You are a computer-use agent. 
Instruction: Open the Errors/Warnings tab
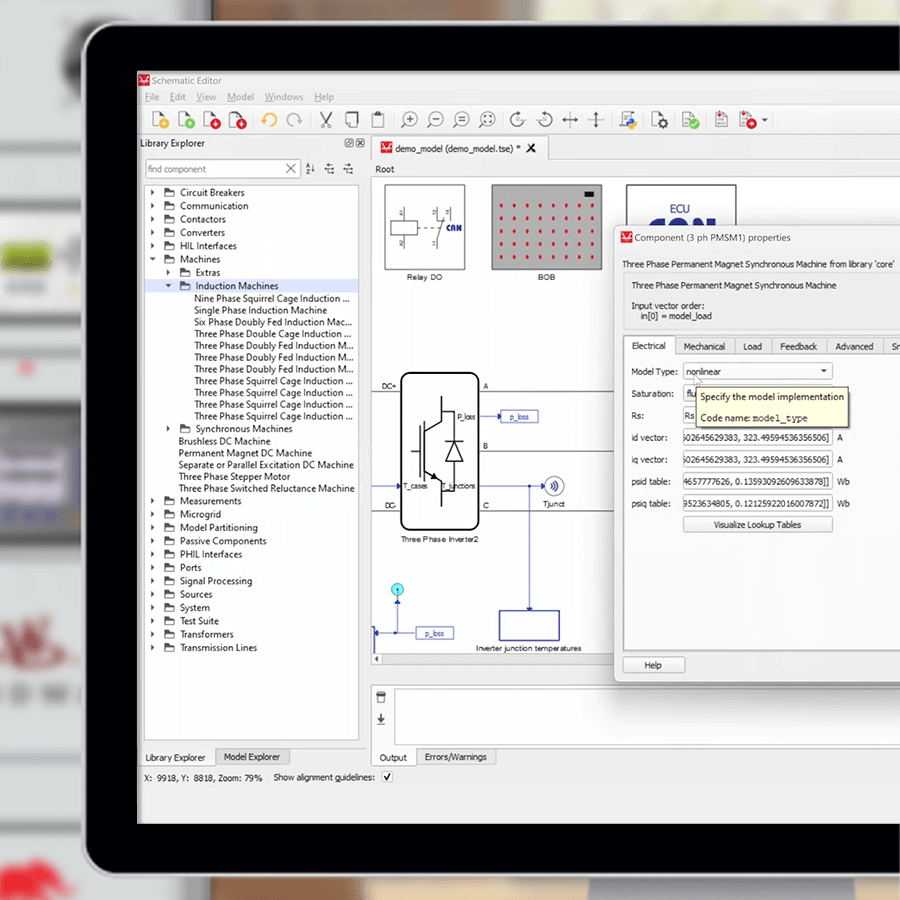(x=456, y=757)
